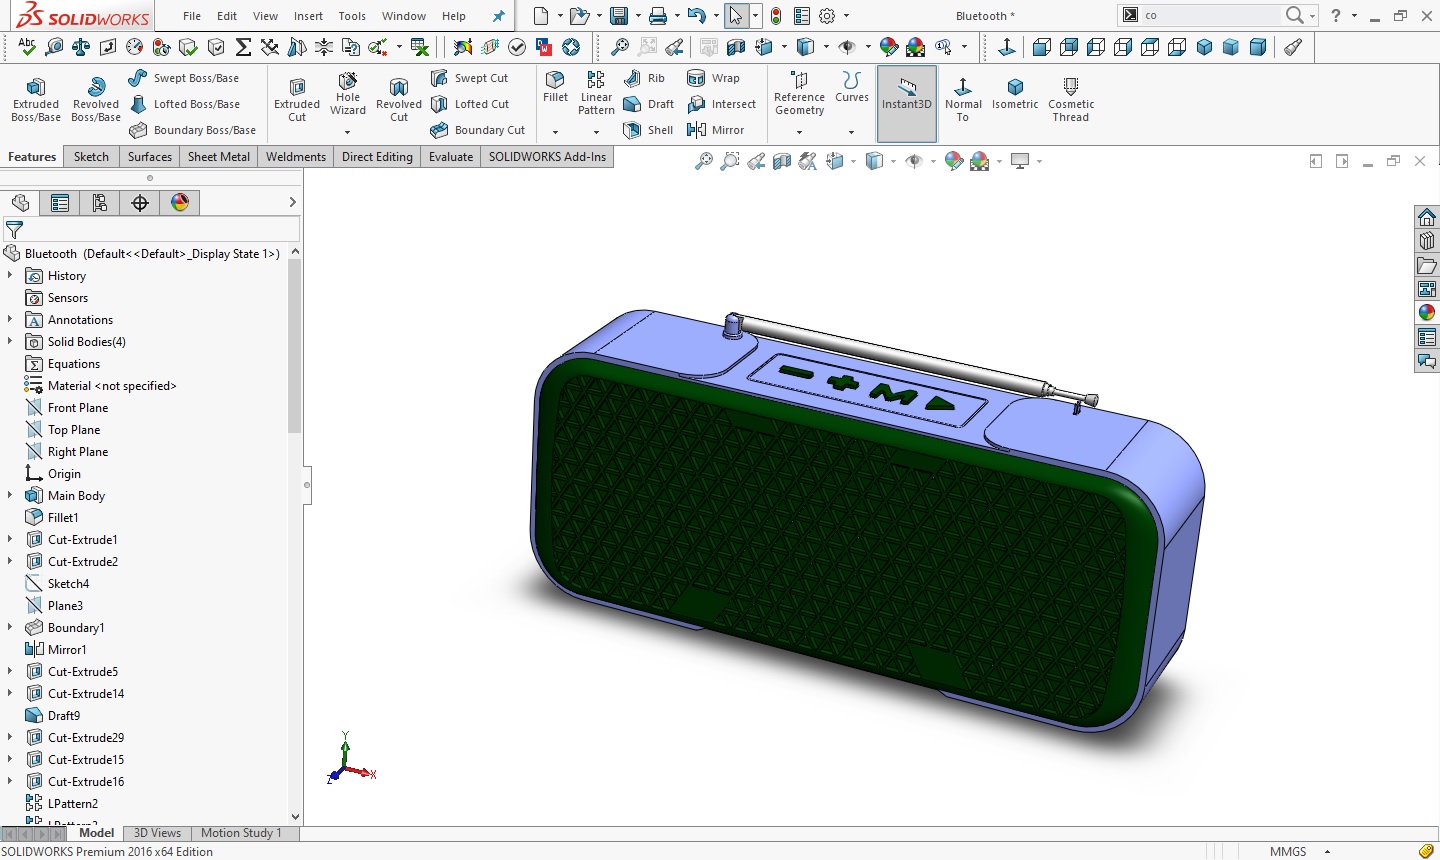Open the Tools menu
Screen dimensions: 1440x860
tap(352, 16)
